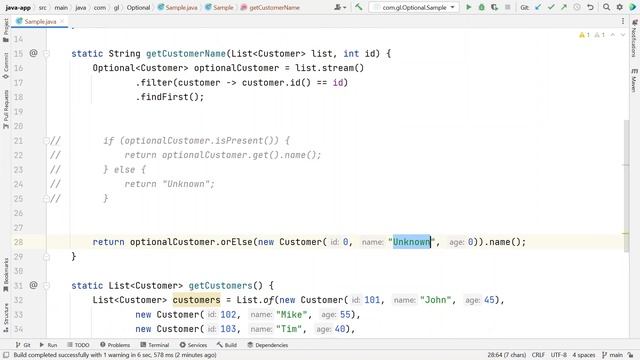Collapse the getCustomers method fold on line 31
Viewport: 640px width, 360px height.
pos(46,285)
